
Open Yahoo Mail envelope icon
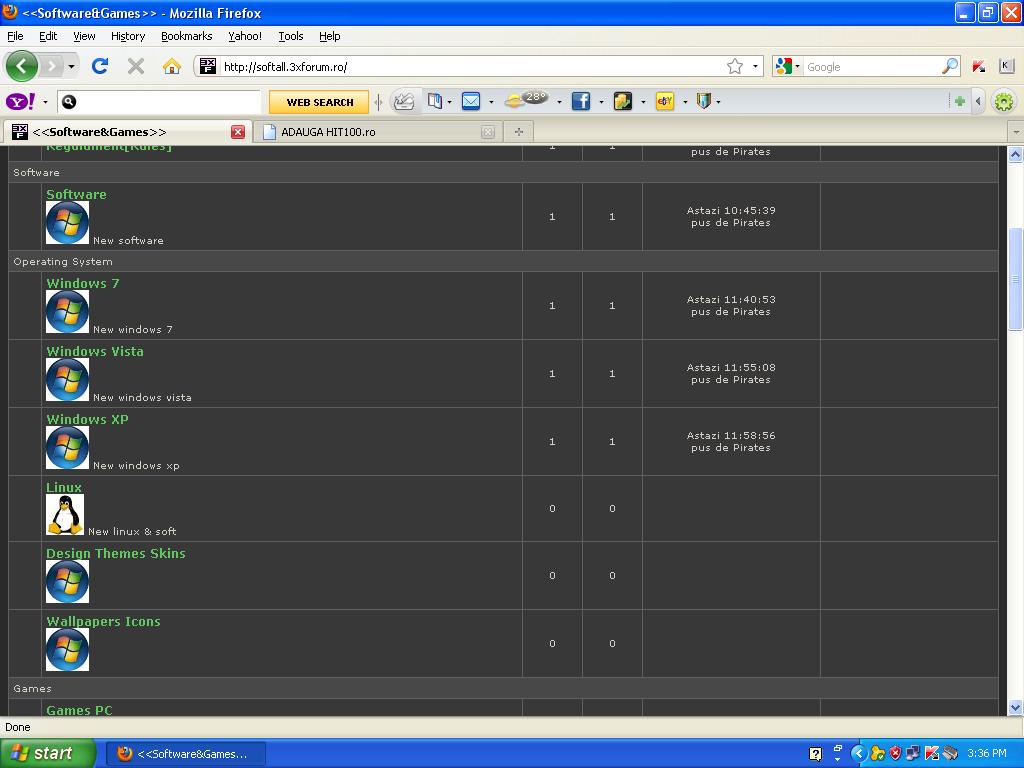click(x=471, y=101)
